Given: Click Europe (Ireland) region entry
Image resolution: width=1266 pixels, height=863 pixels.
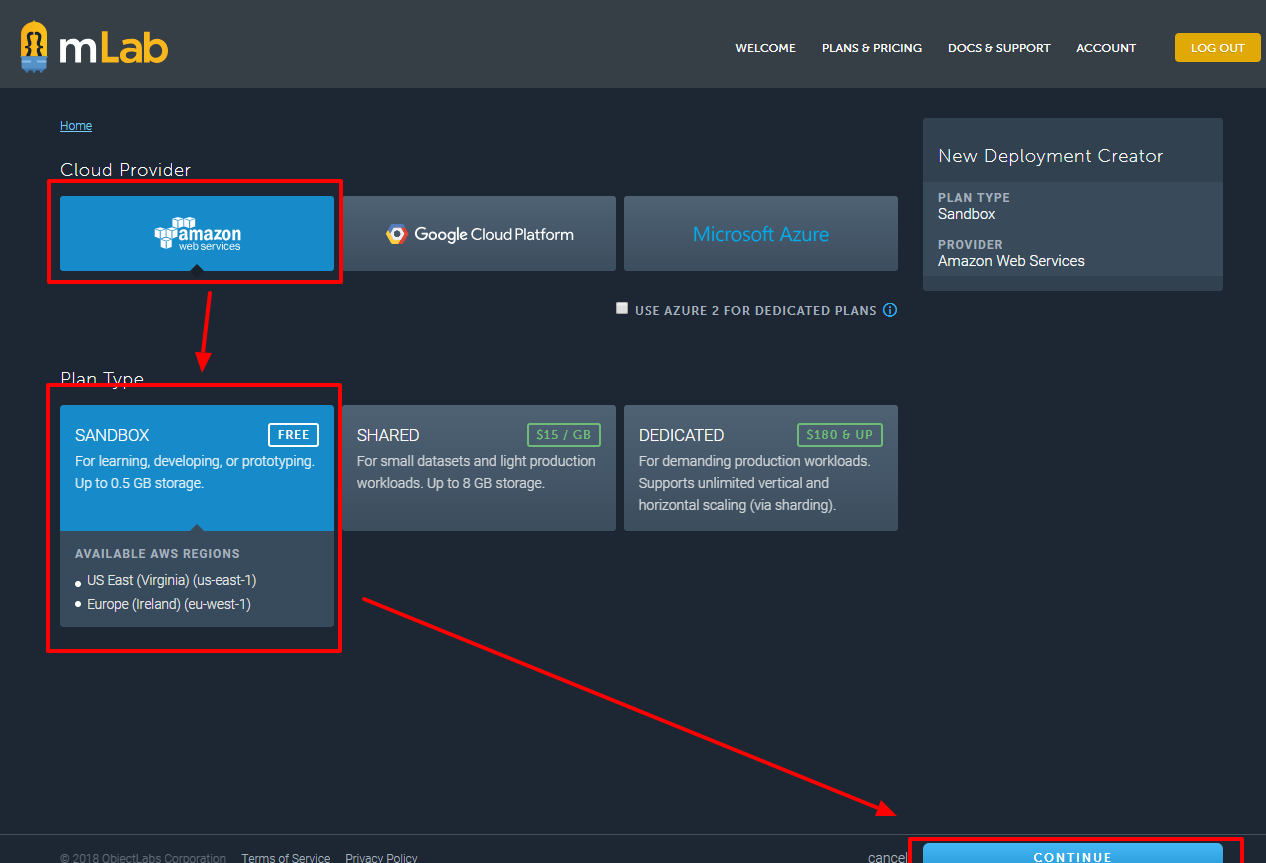Looking at the screenshot, I should click(x=168, y=604).
